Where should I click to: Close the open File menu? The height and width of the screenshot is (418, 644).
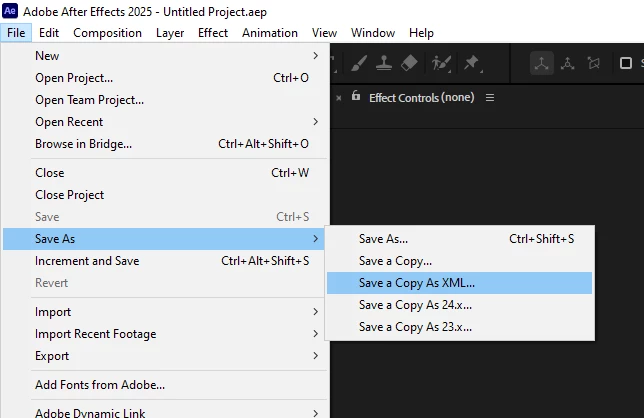(16, 33)
